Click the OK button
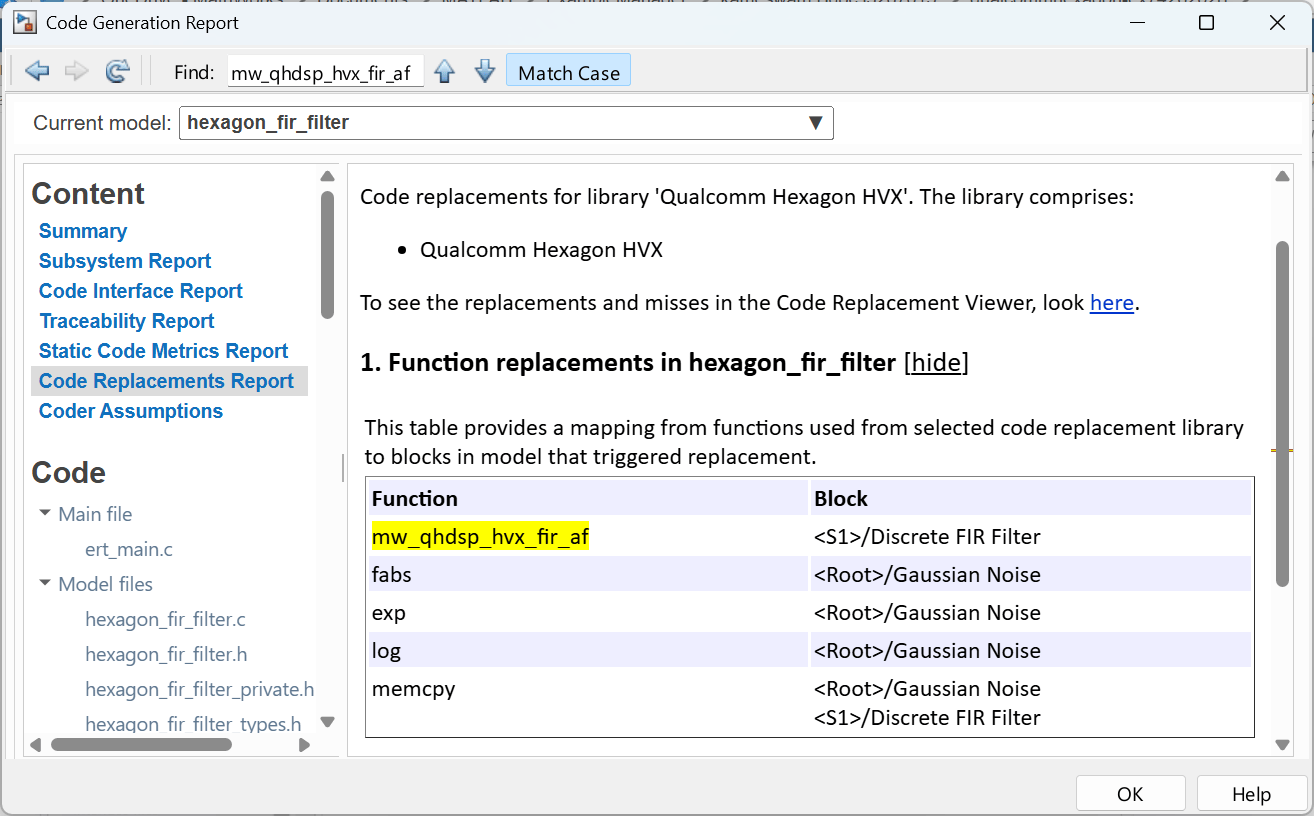Screen dimensions: 1314x816 1130,794
